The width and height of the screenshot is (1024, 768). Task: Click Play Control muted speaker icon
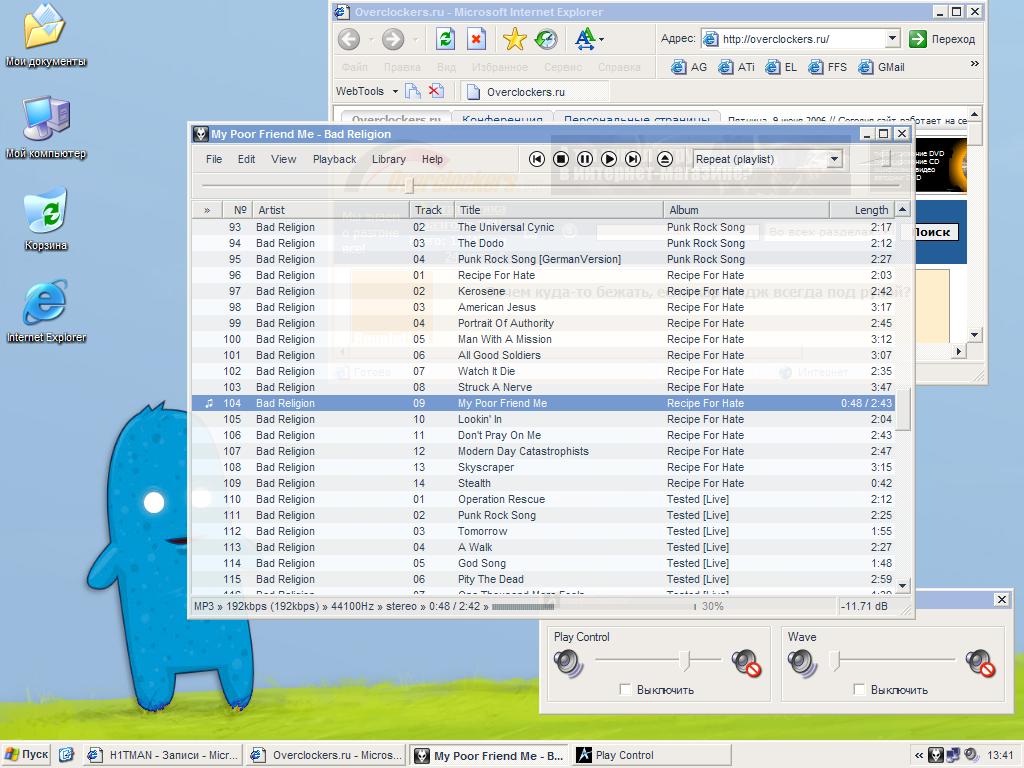[x=746, y=663]
